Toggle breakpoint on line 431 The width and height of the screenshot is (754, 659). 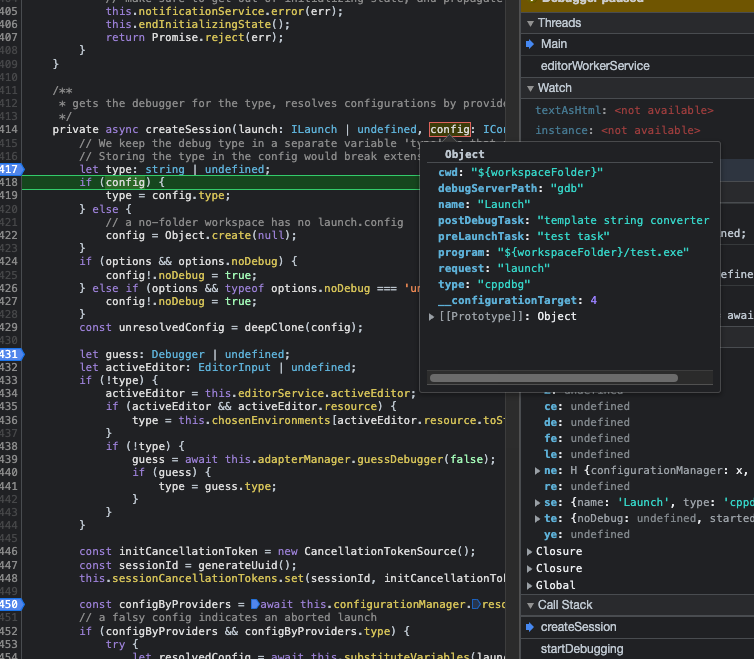click(x=11, y=354)
